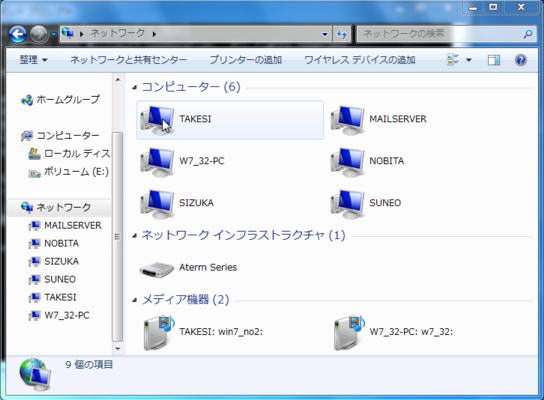Viewport: 544px width, 400px height.
Task: Open Help with the question mark icon
Action: click(x=520, y=60)
